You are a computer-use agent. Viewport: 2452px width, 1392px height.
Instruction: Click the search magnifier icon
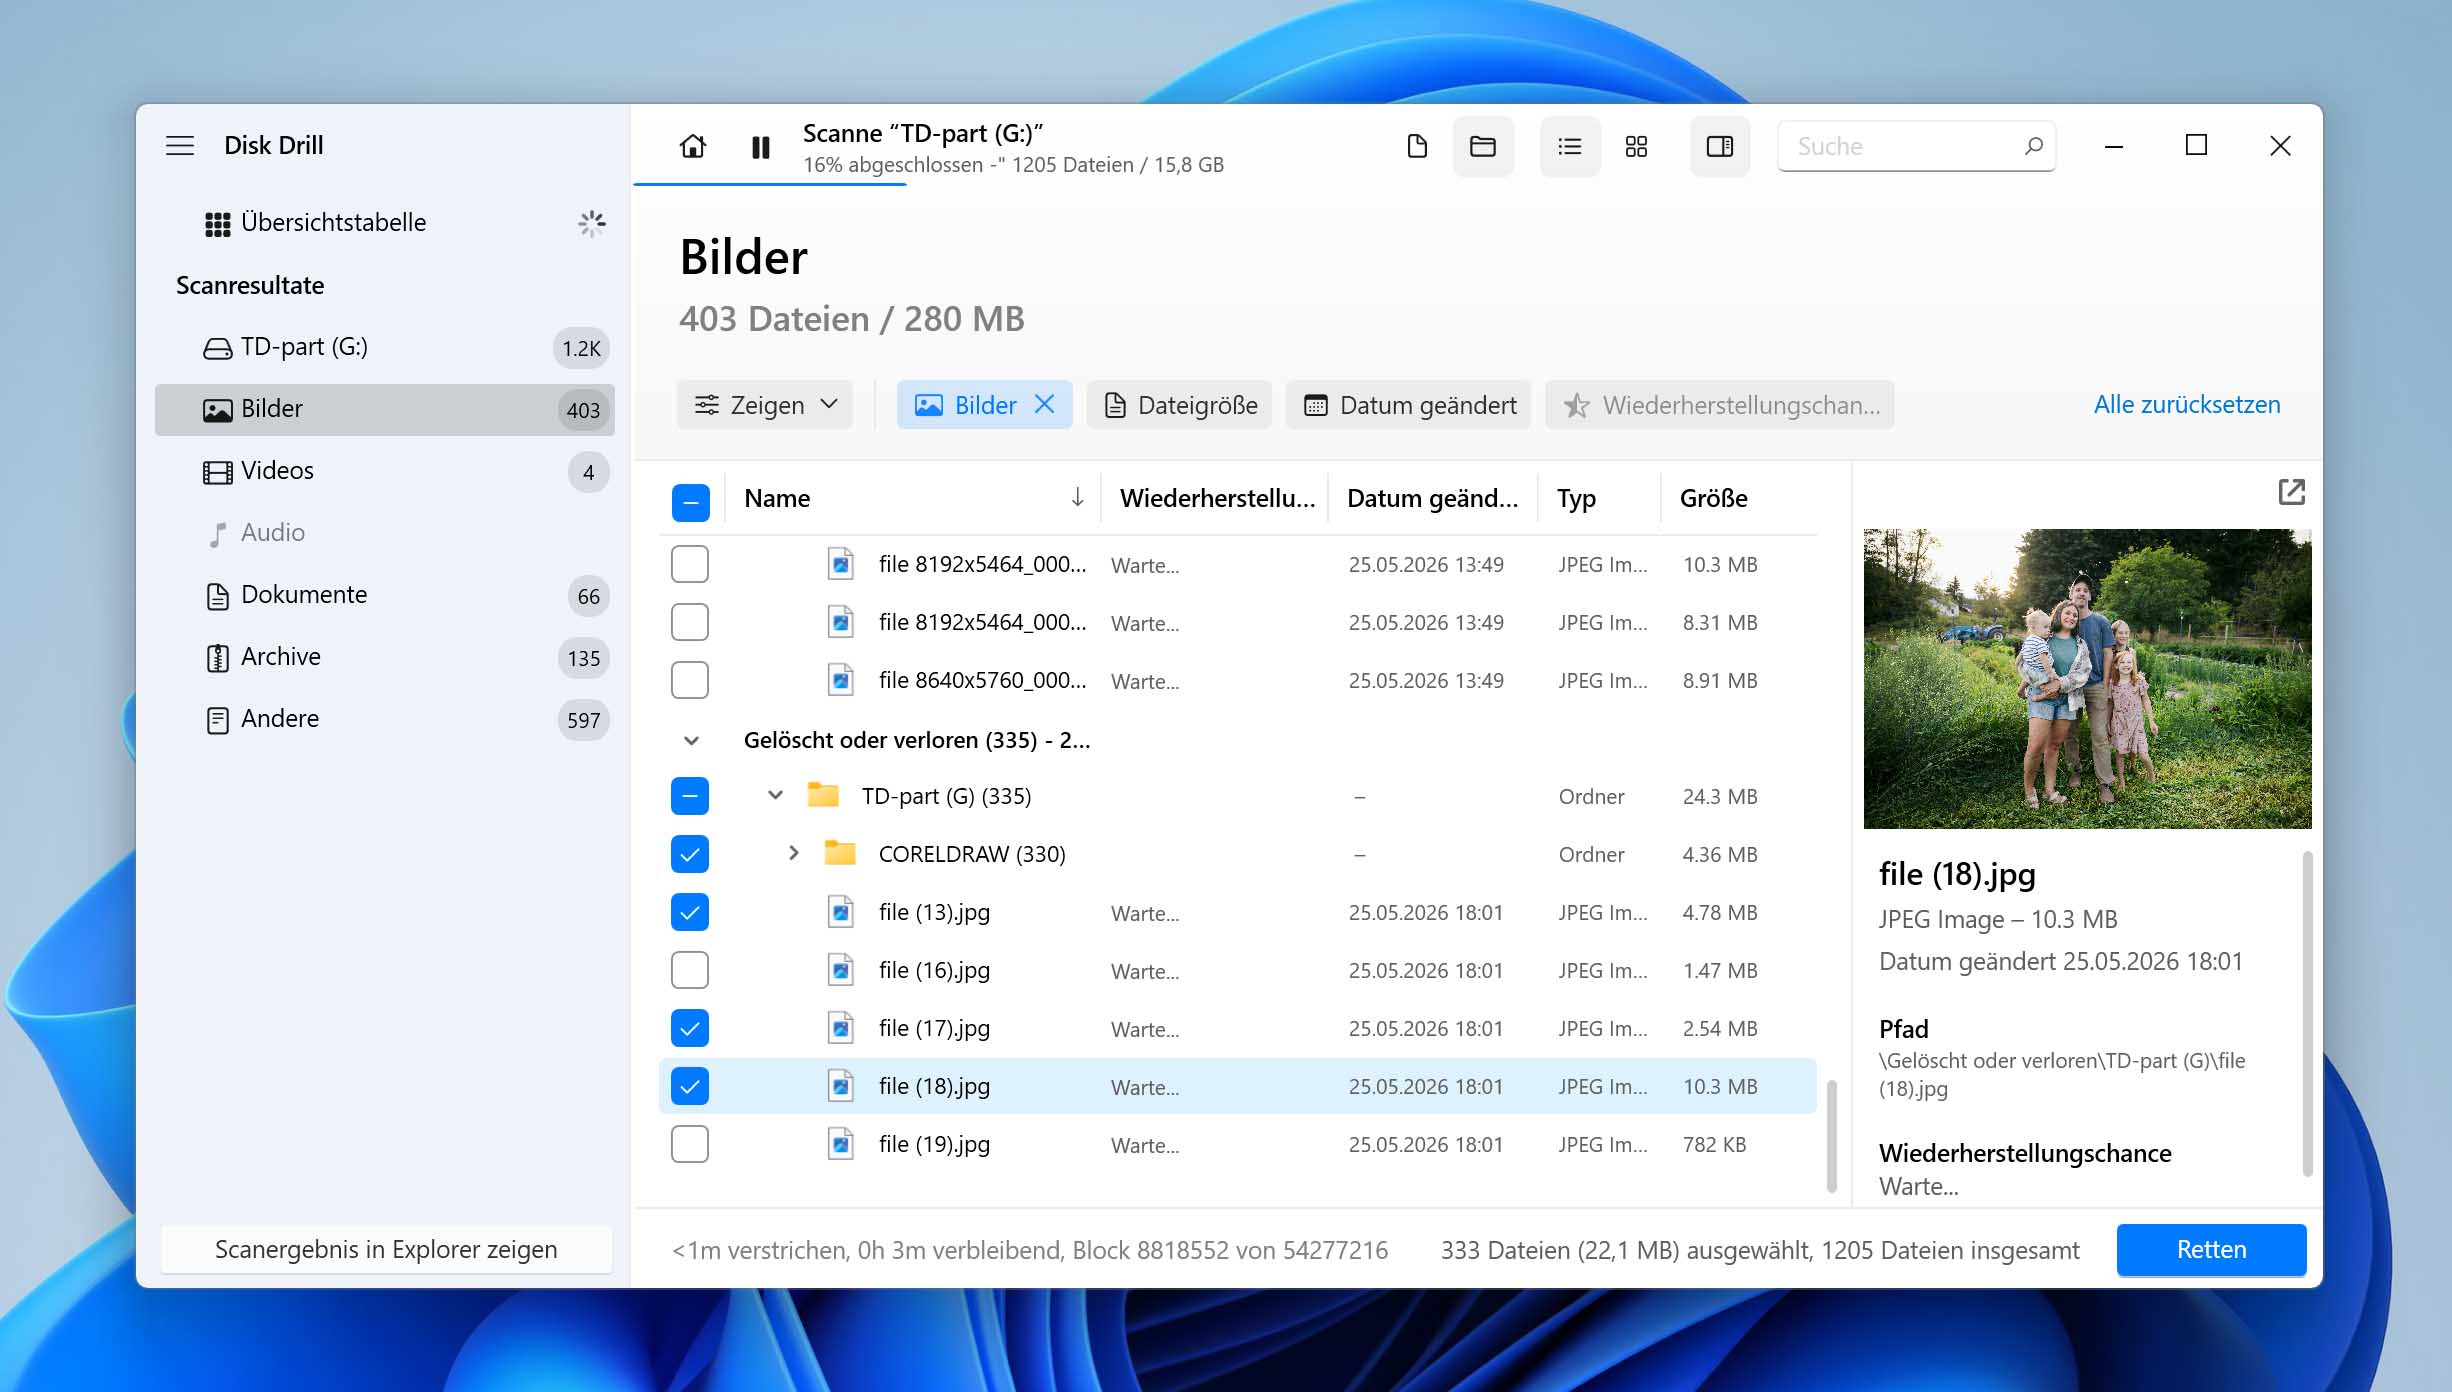(x=2033, y=146)
